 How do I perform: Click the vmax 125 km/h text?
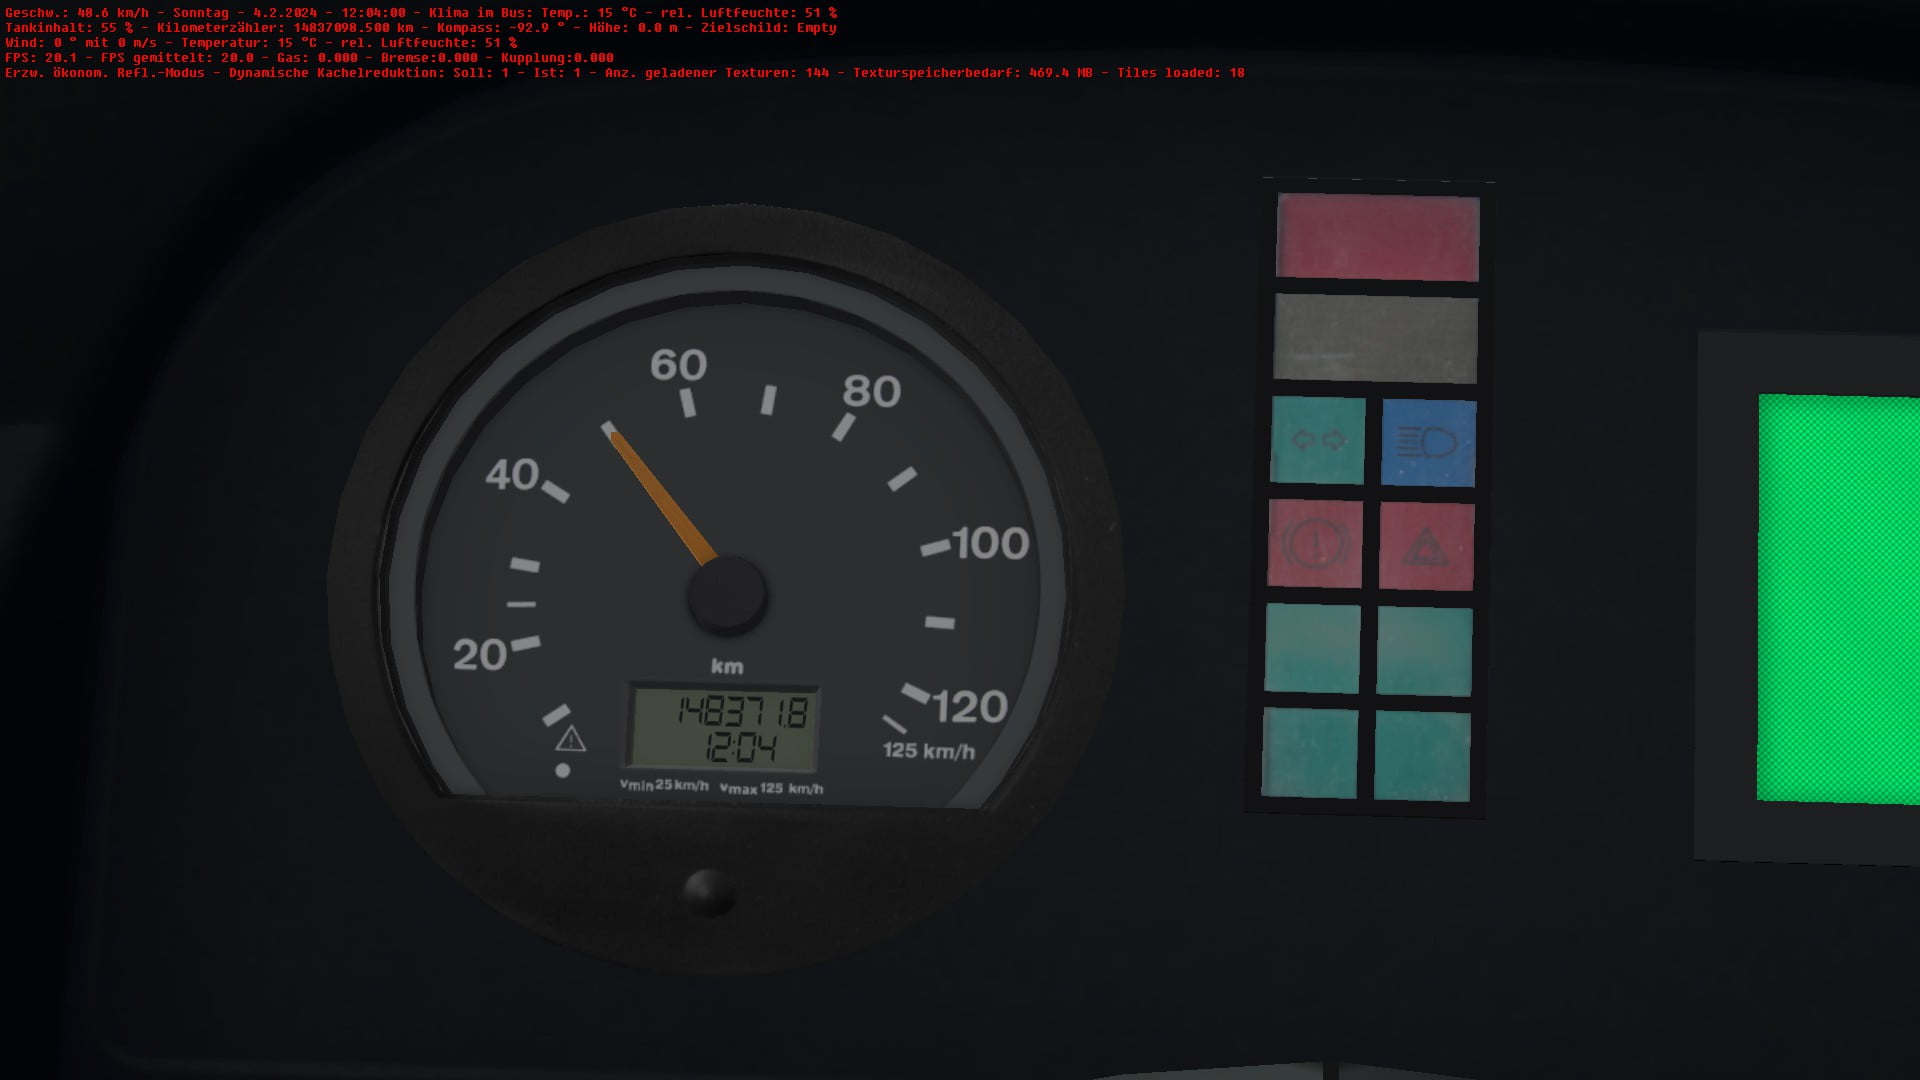click(x=771, y=788)
